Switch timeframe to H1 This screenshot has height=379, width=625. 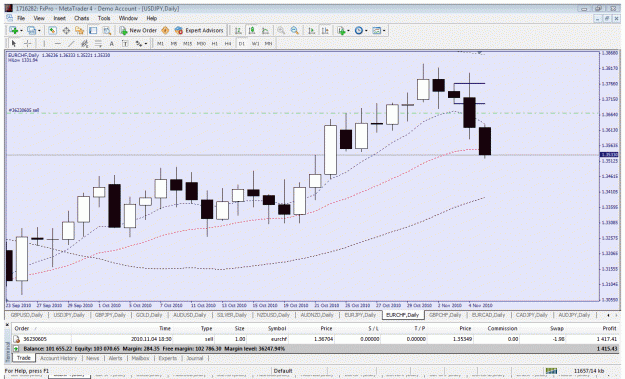coord(214,43)
